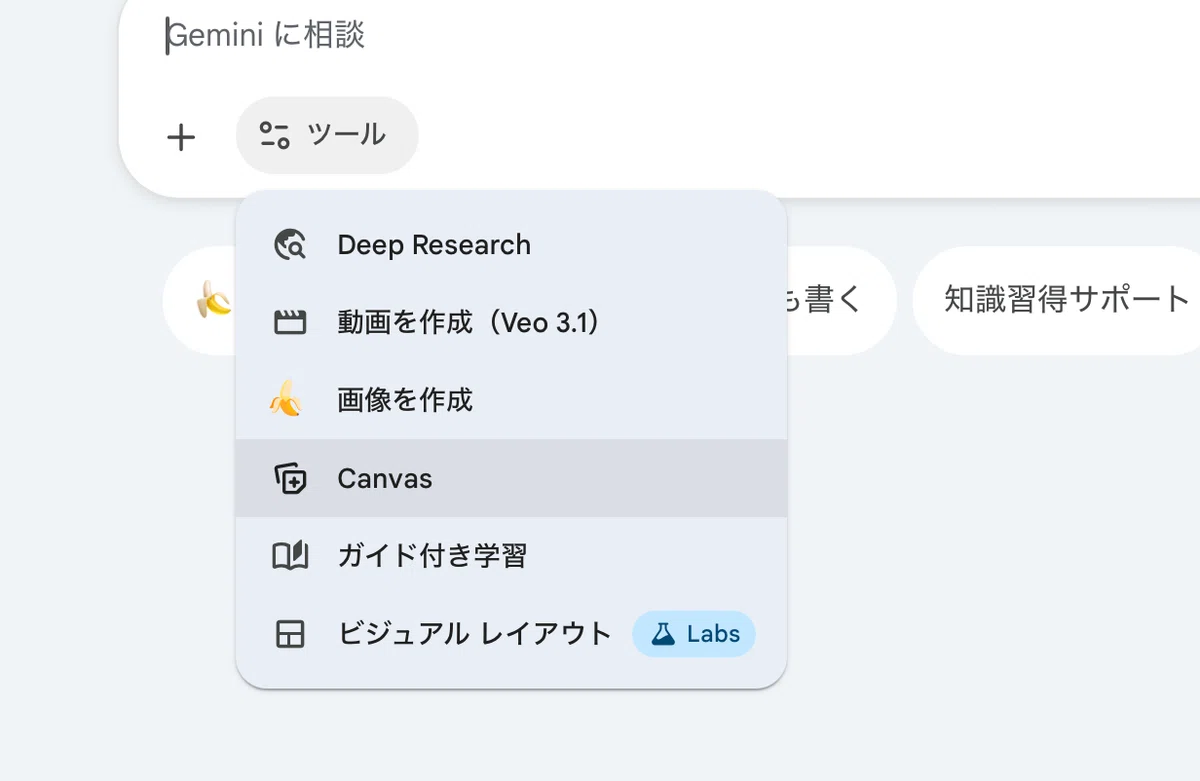This screenshot has height=781, width=1200.
Task: Select 画像を作成 menu entry
Action: point(511,400)
